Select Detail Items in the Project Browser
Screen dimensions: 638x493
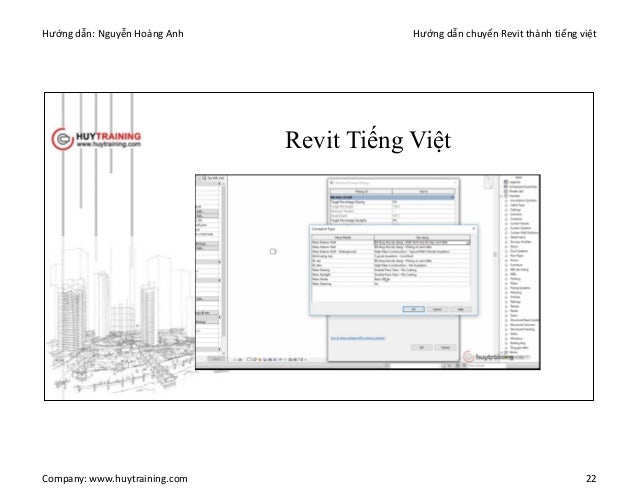tap(518, 237)
